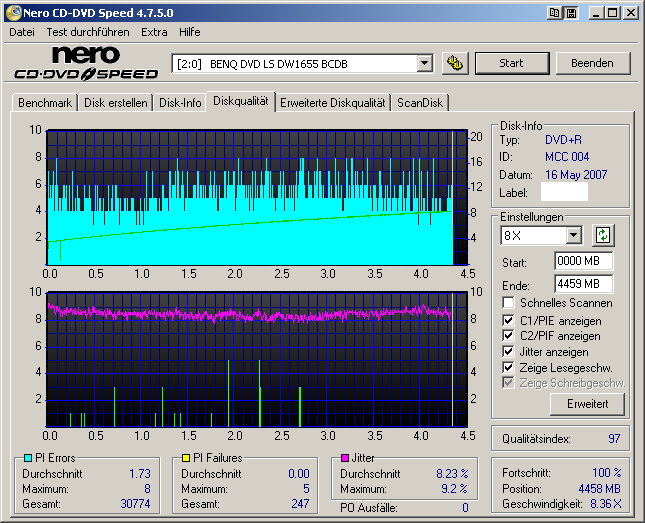Image resolution: width=645 pixels, height=523 pixels.
Task: Enable Schnelles Scannen checkbox
Action: [510, 303]
